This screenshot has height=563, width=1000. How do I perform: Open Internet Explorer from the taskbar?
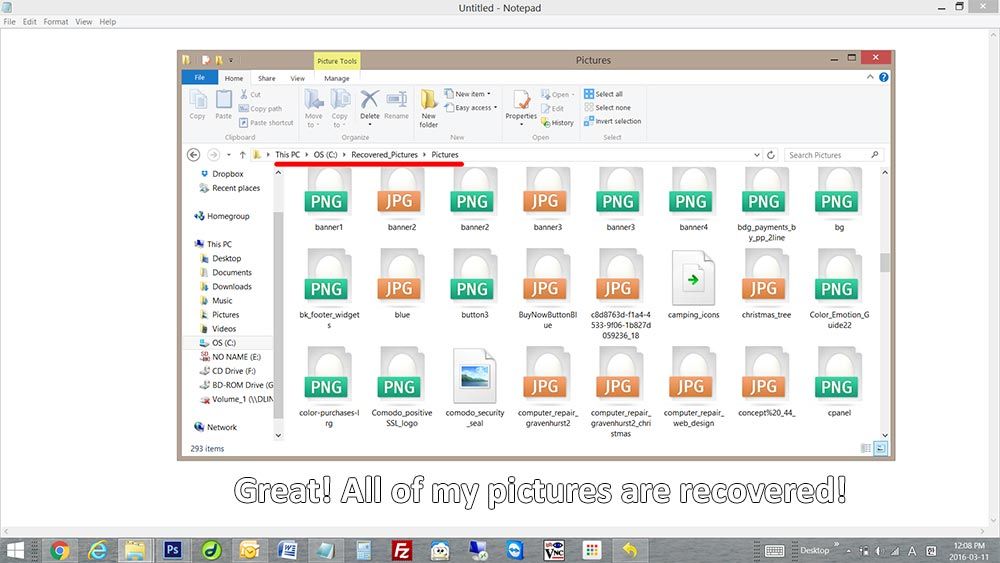[x=97, y=550]
